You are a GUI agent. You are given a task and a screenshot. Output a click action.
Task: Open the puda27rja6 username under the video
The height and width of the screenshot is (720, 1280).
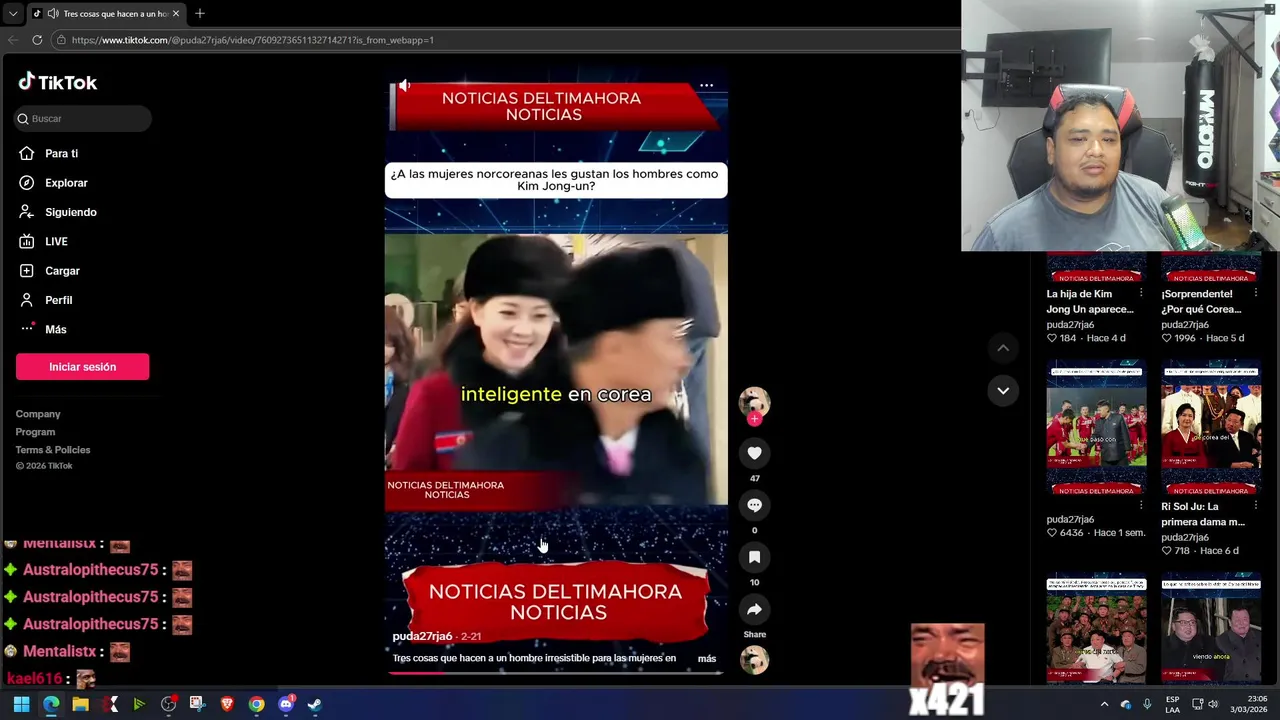pos(422,636)
